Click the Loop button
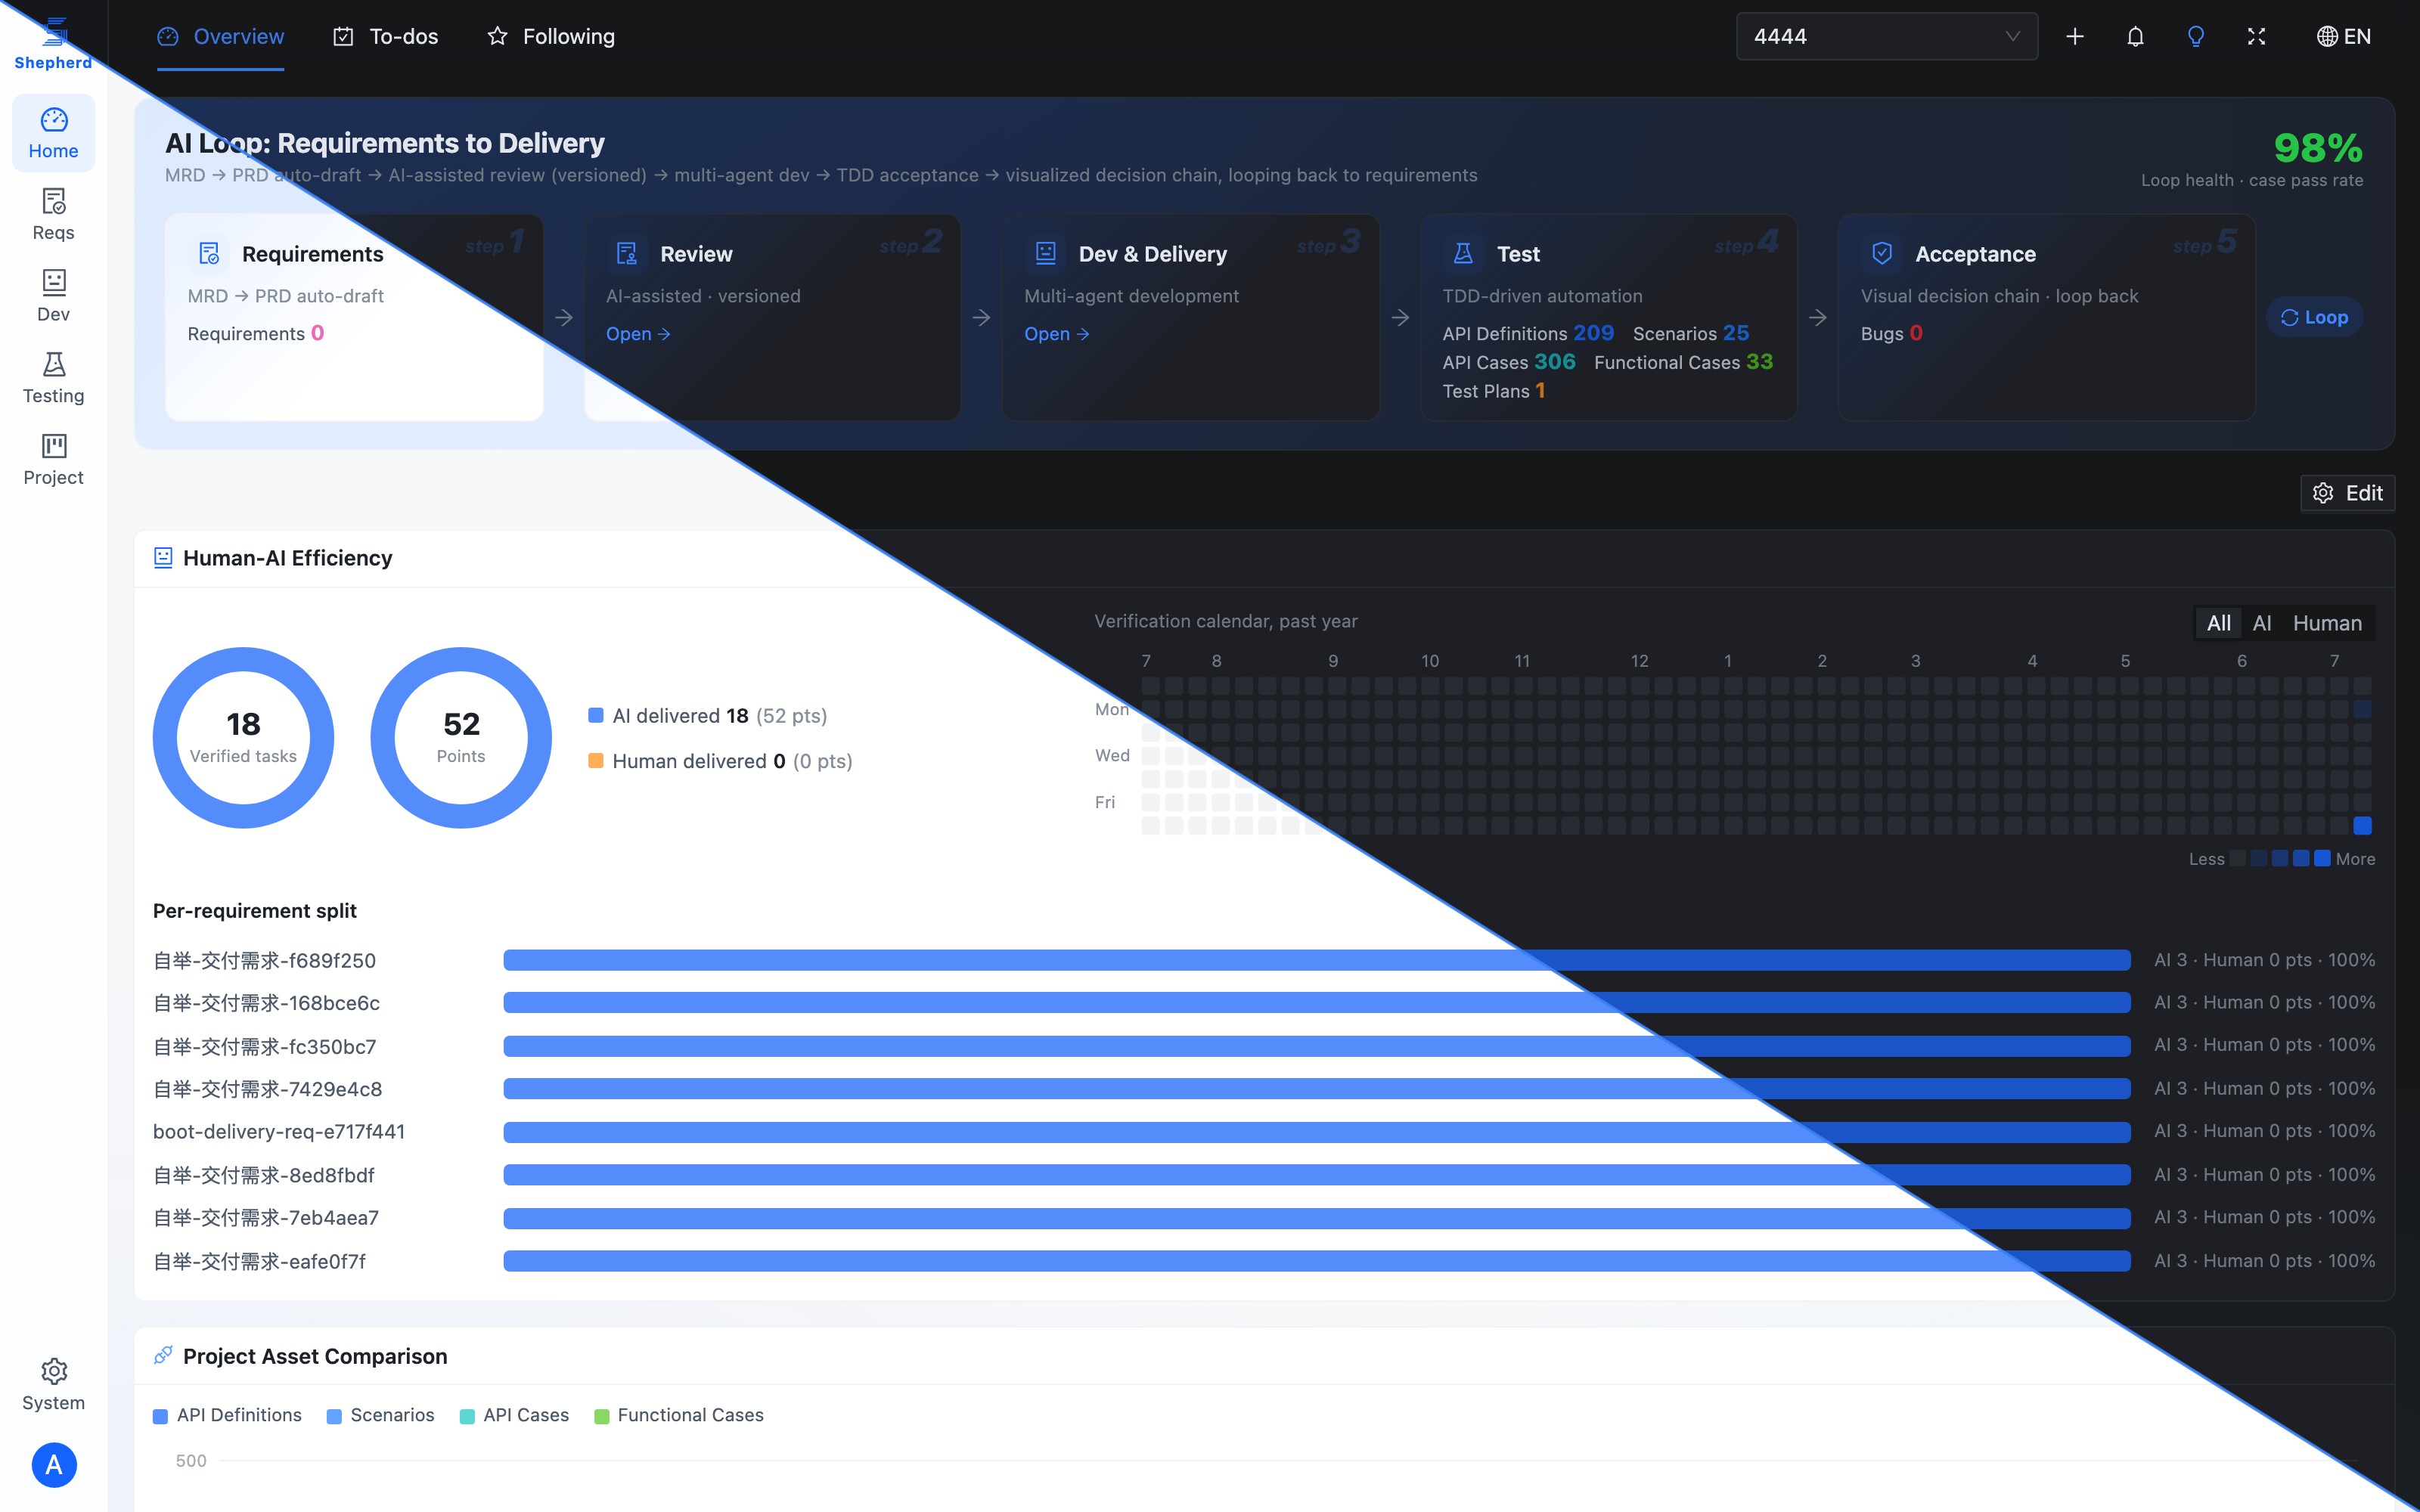2420x1512 pixels. (x=2314, y=317)
